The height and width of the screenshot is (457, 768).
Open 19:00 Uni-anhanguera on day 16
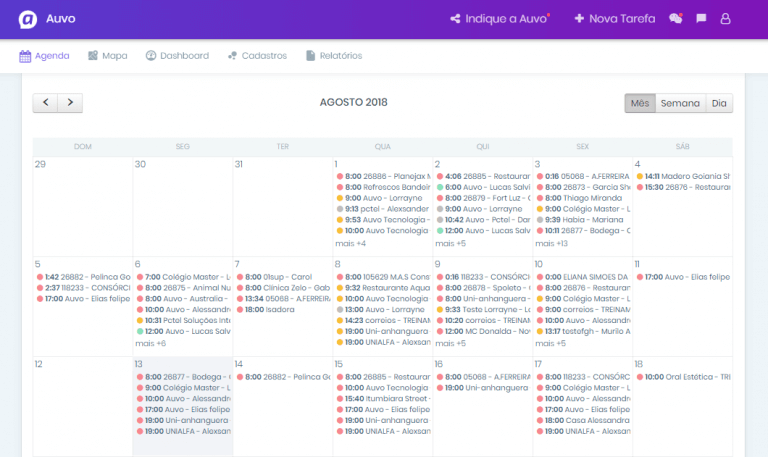483,387
